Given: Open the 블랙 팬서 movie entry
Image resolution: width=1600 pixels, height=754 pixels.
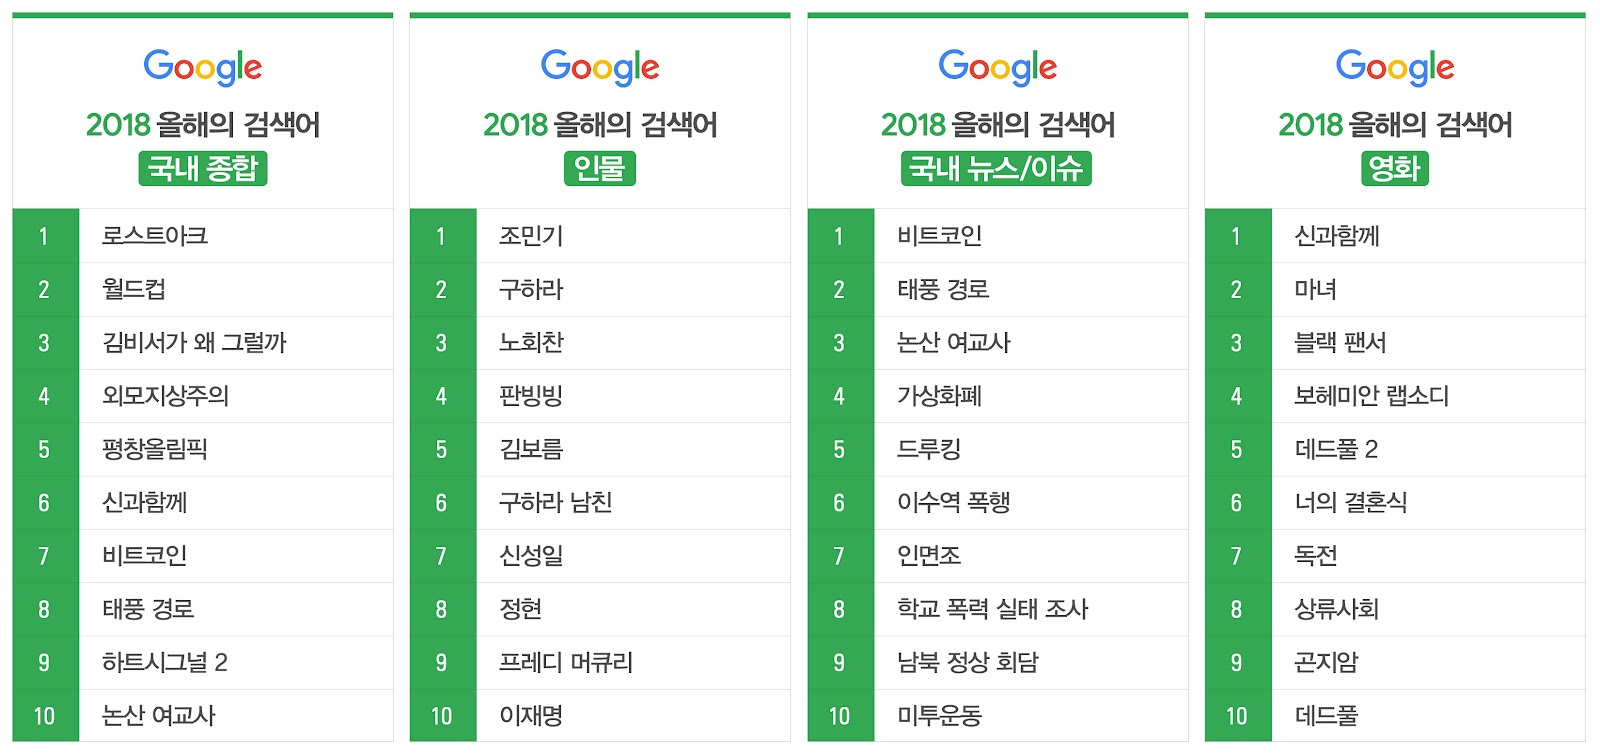Looking at the screenshot, I should [x=1340, y=343].
